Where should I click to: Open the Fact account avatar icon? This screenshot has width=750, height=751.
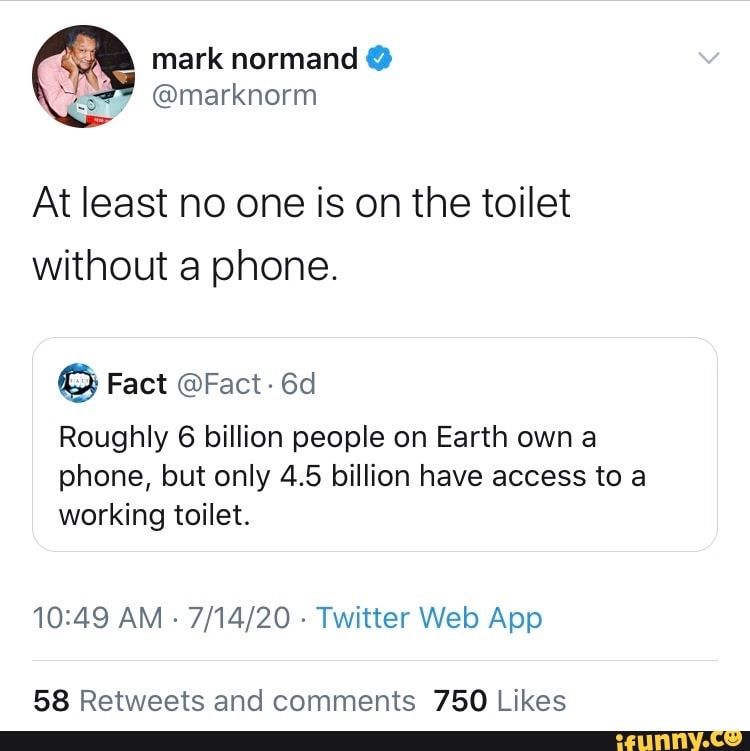pyautogui.click(x=78, y=383)
